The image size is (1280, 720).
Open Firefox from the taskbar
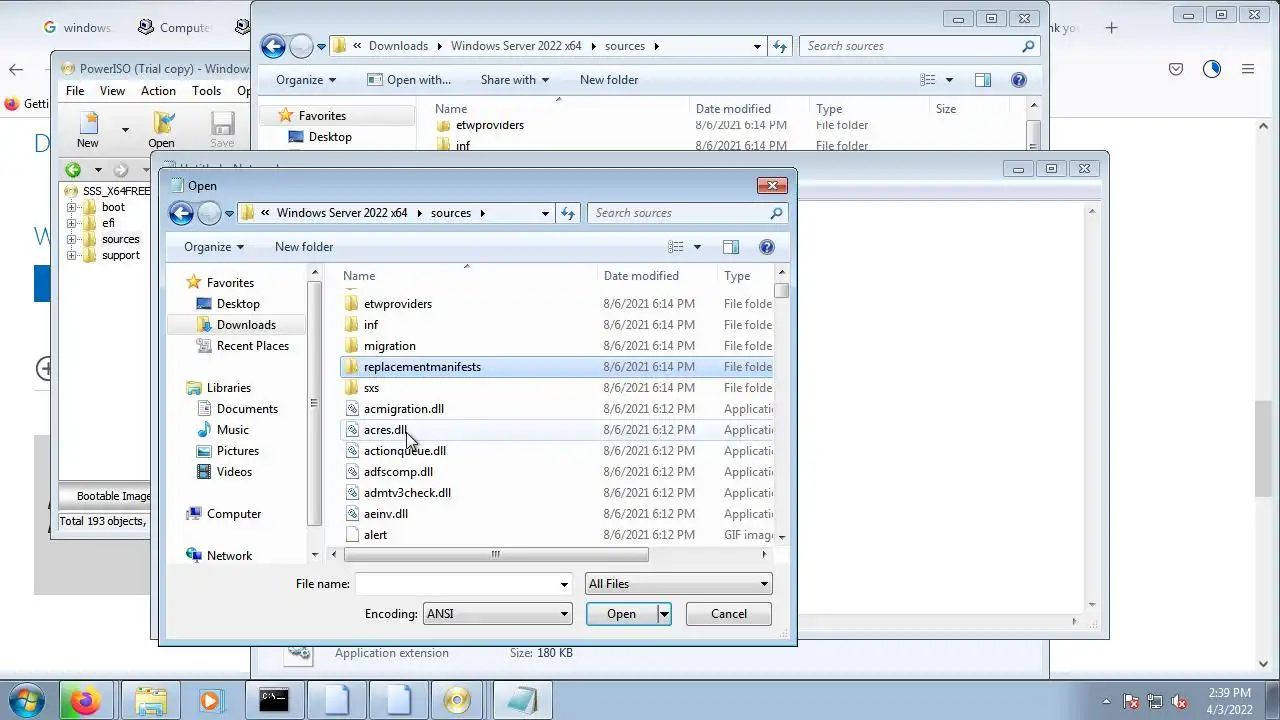click(85, 701)
